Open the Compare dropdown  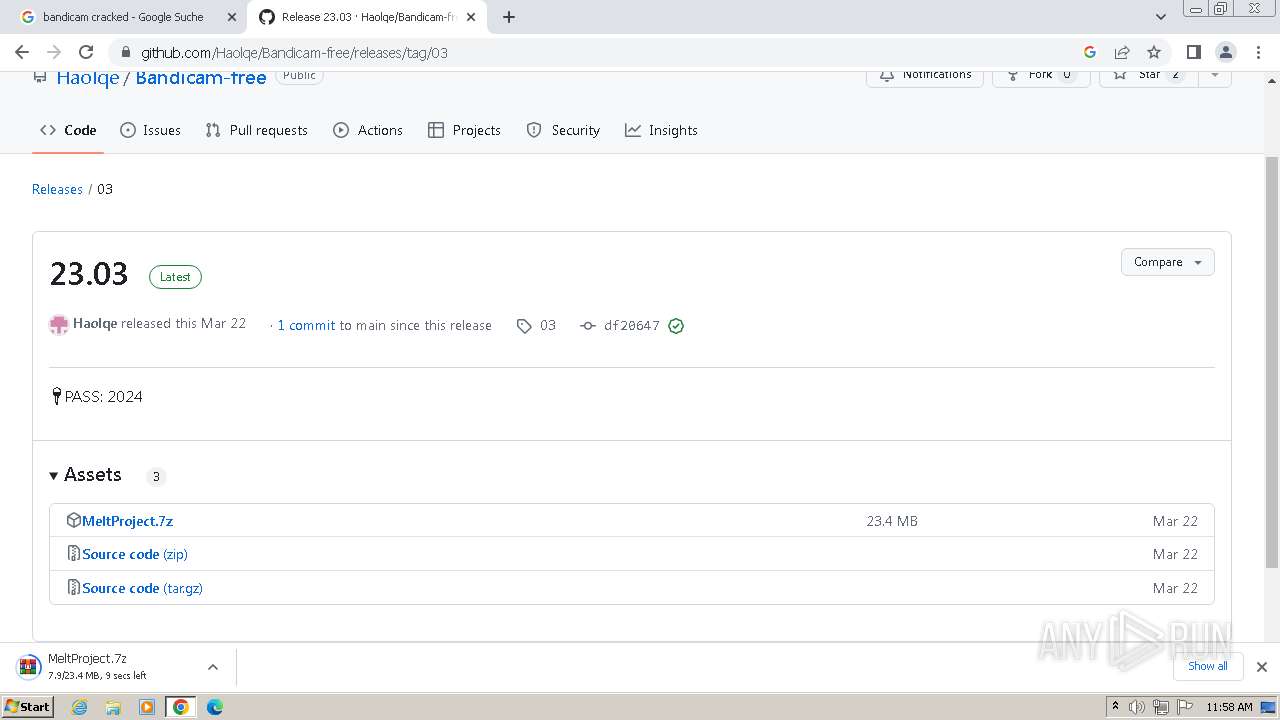tap(1167, 262)
